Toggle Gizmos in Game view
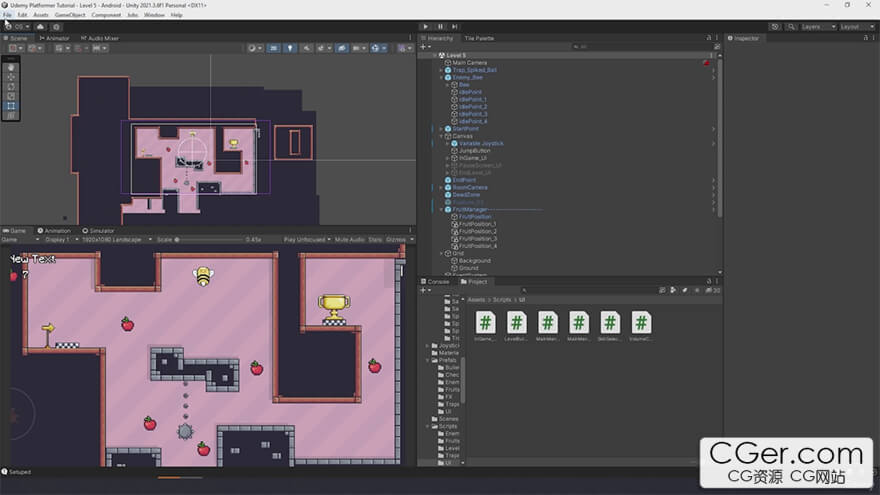The image size is (880, 495). coord(396,240)
